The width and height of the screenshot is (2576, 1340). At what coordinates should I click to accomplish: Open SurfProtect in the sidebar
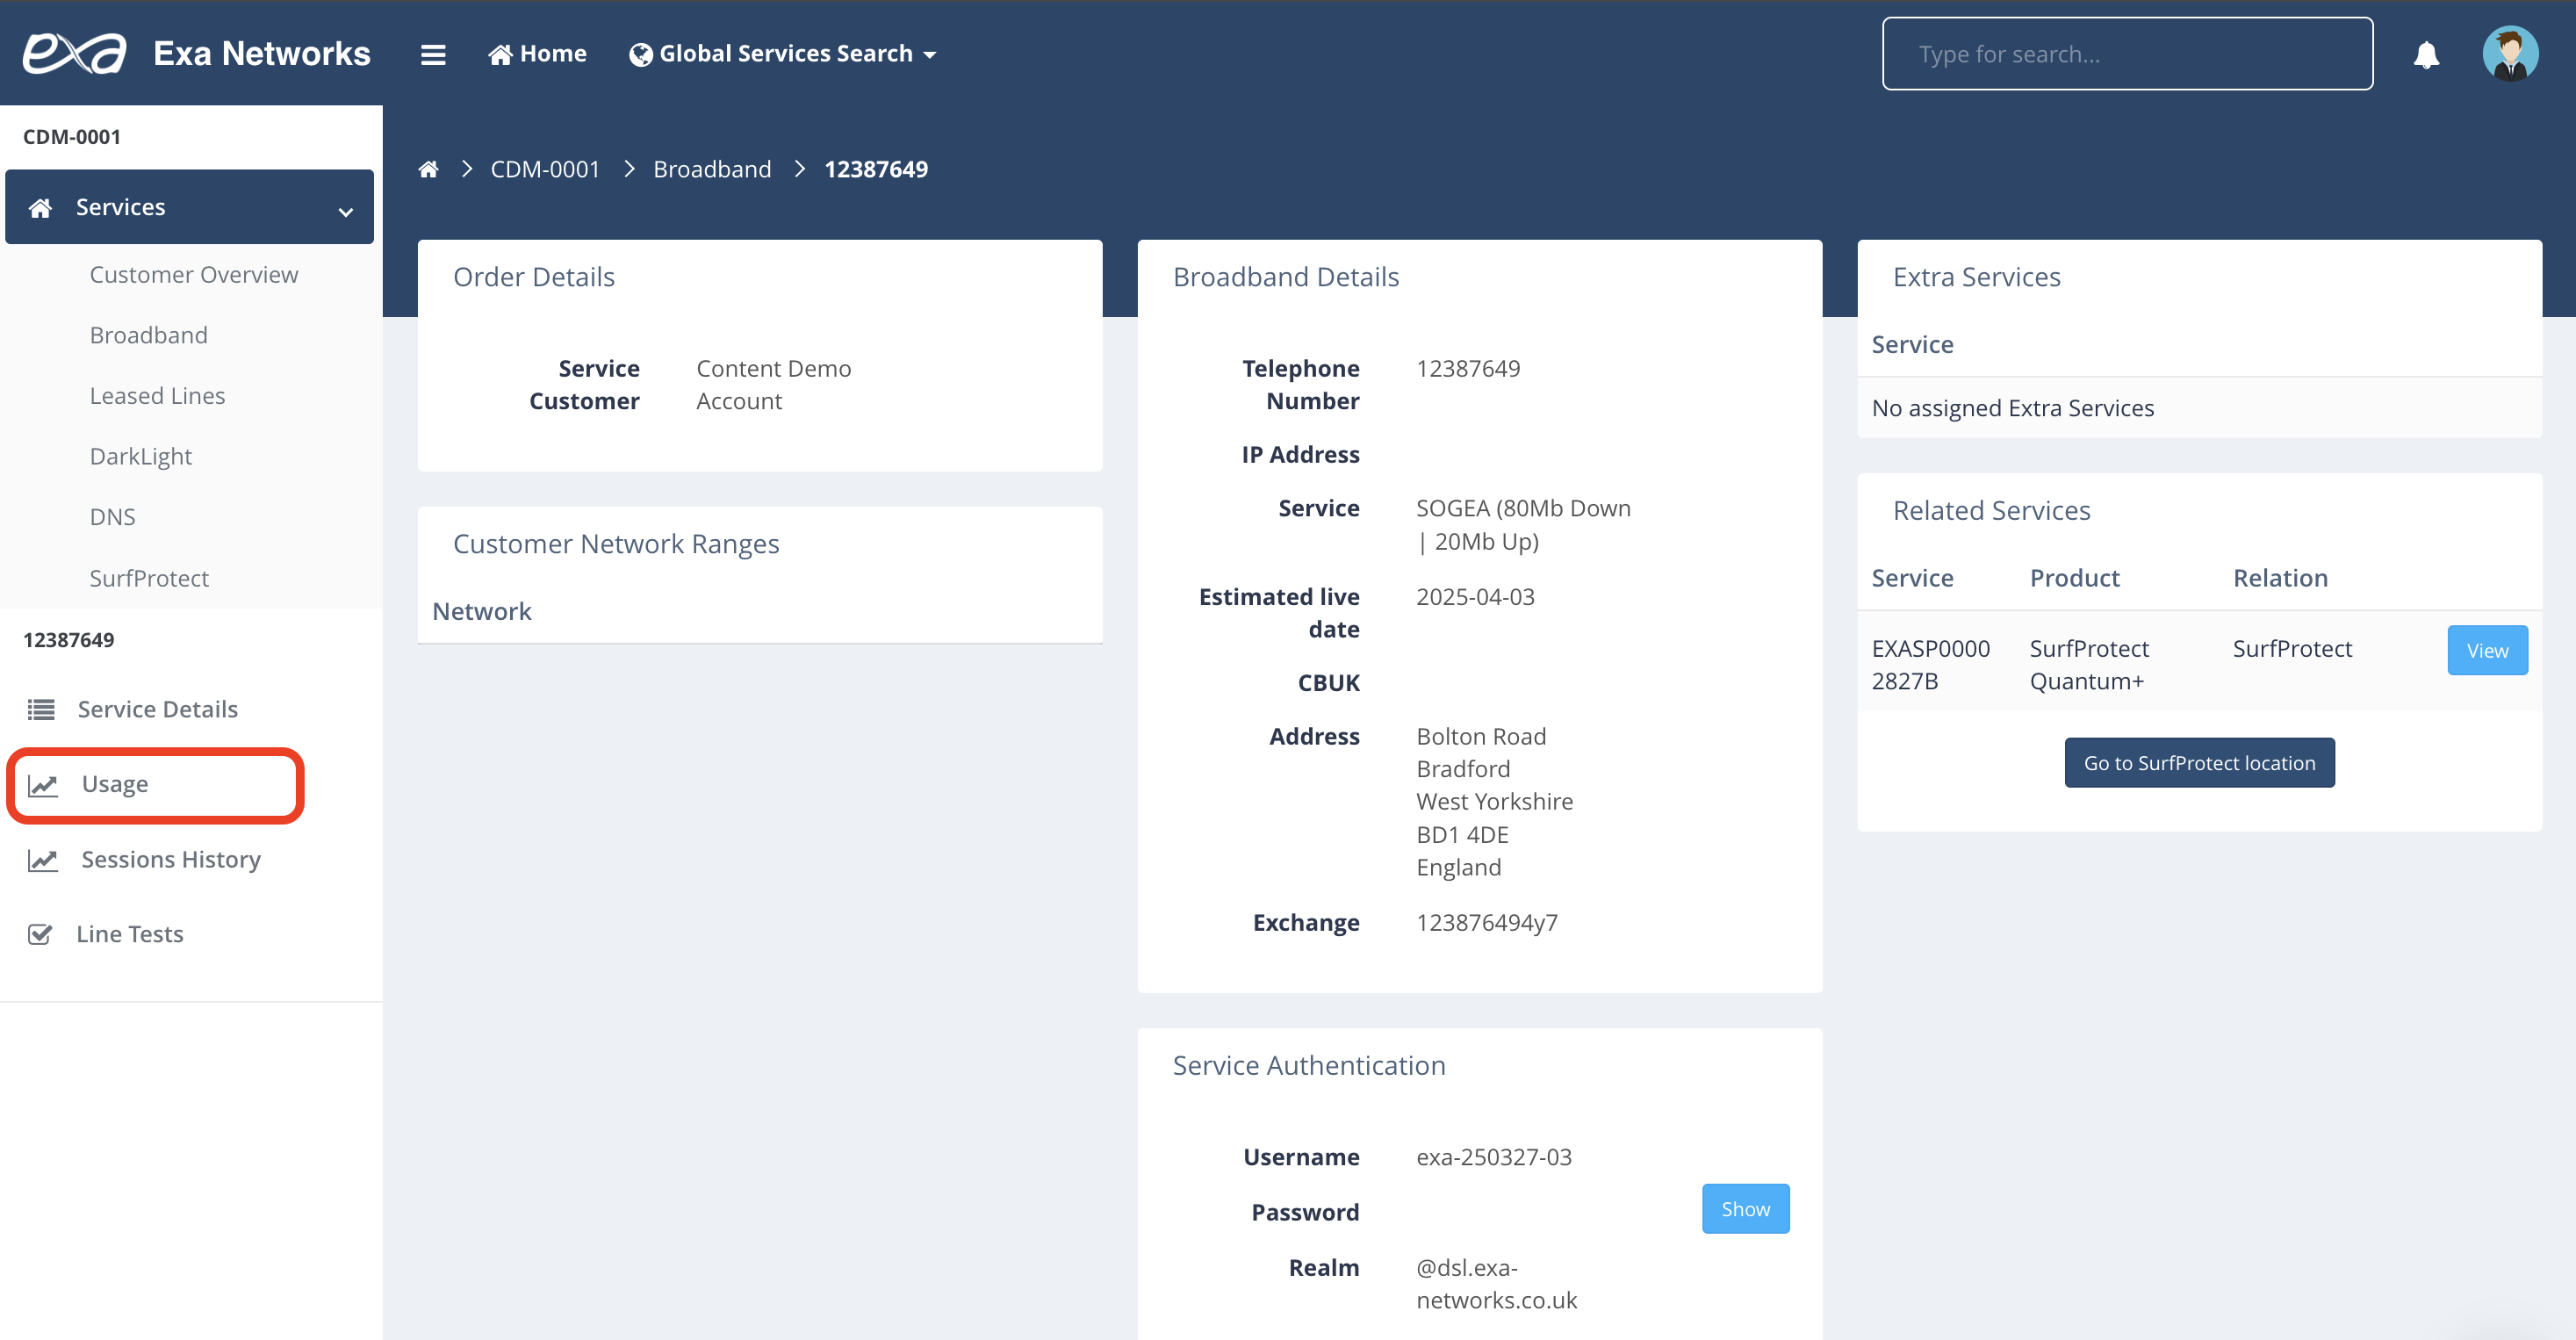[149, 578]
